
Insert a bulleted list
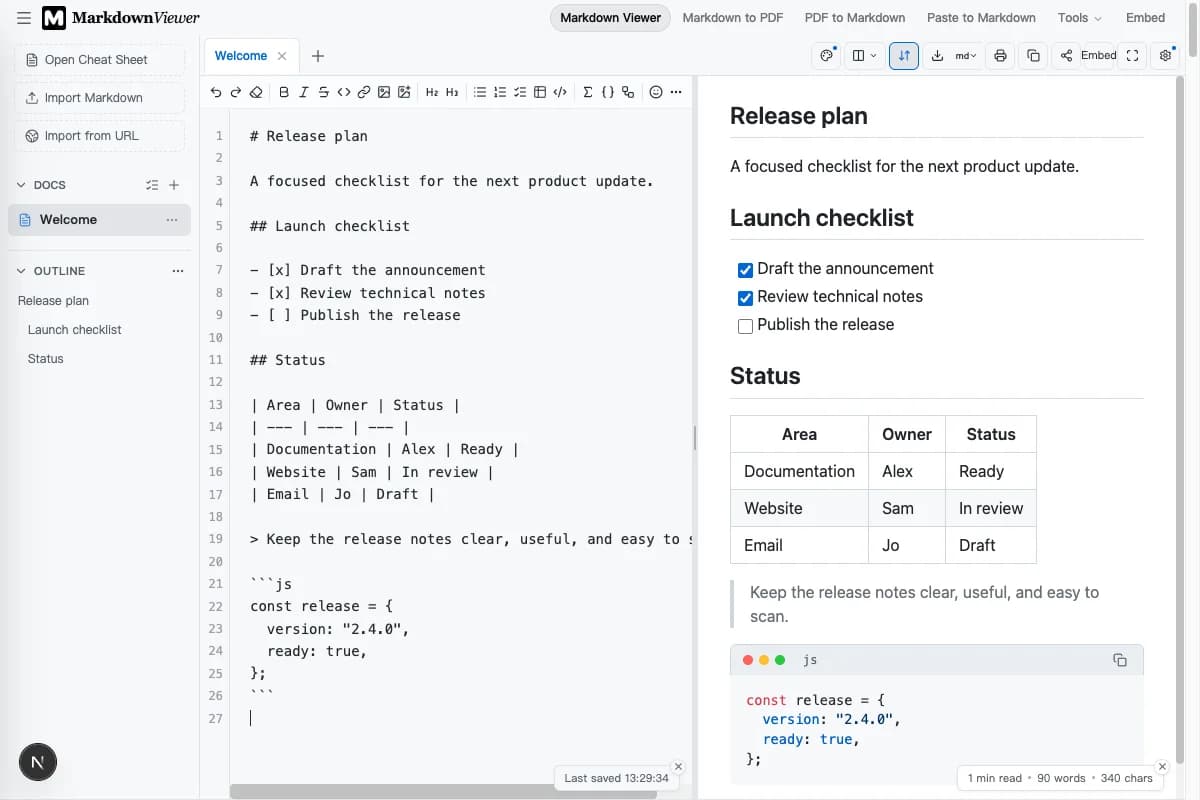pyautogui.click(x=480, y=92)
